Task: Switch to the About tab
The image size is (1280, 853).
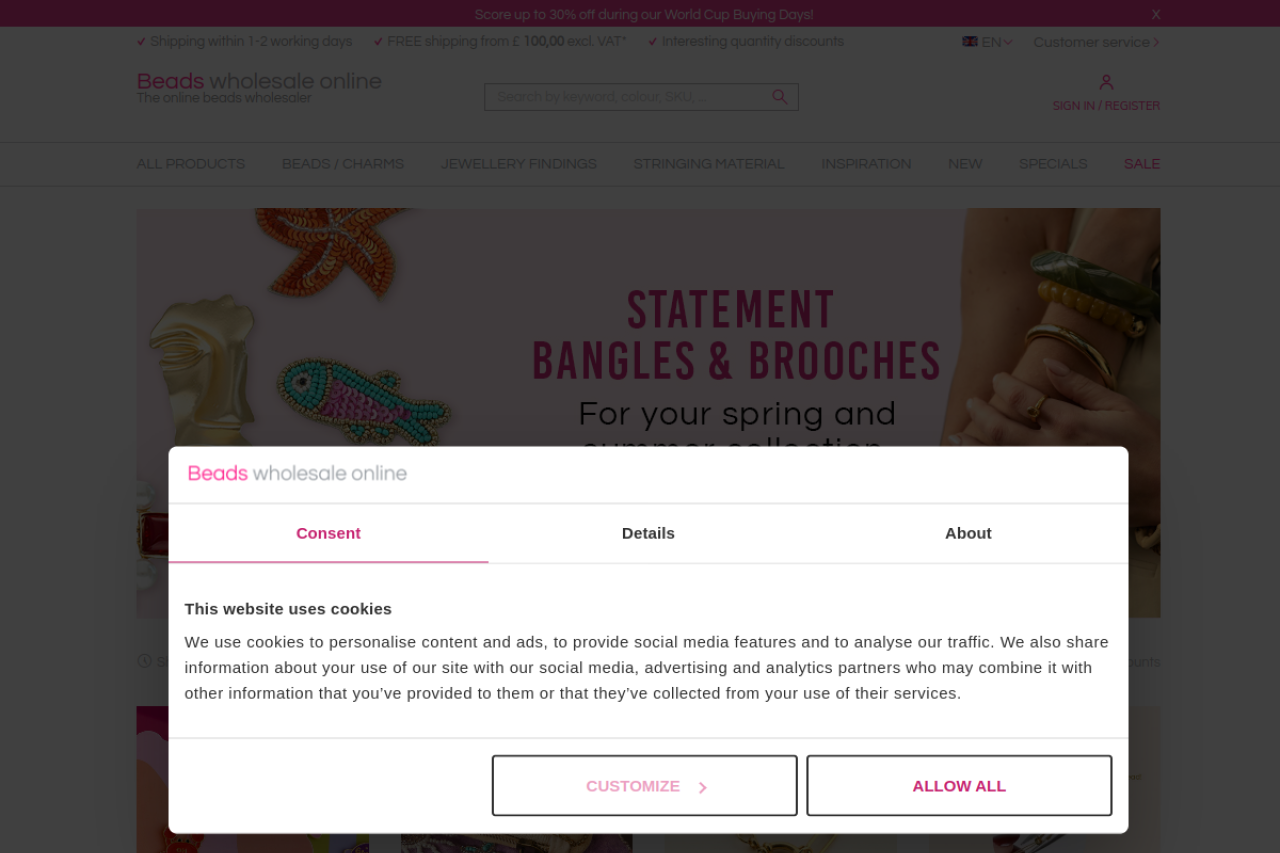Action: click(968, 533)
